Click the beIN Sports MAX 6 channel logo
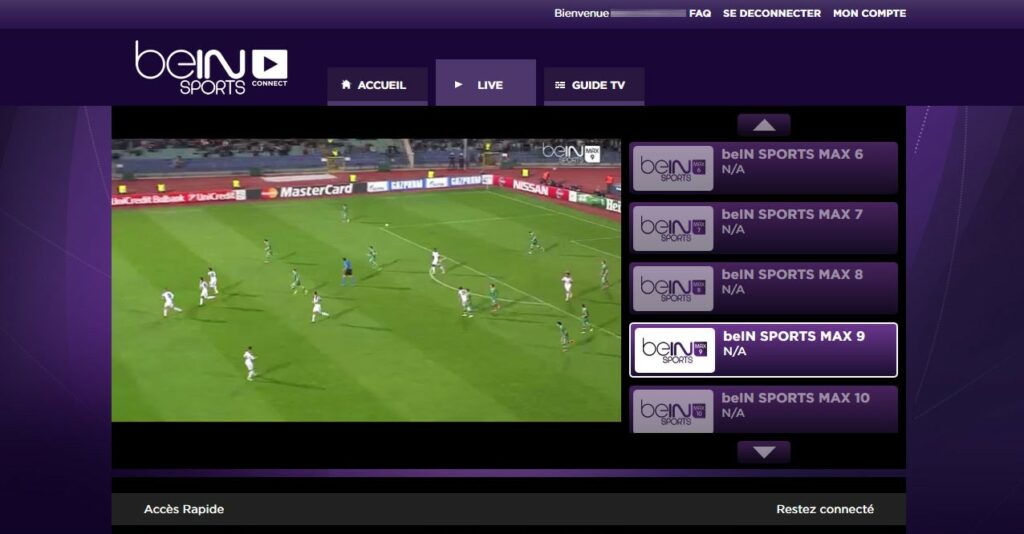 pos(673,168)
